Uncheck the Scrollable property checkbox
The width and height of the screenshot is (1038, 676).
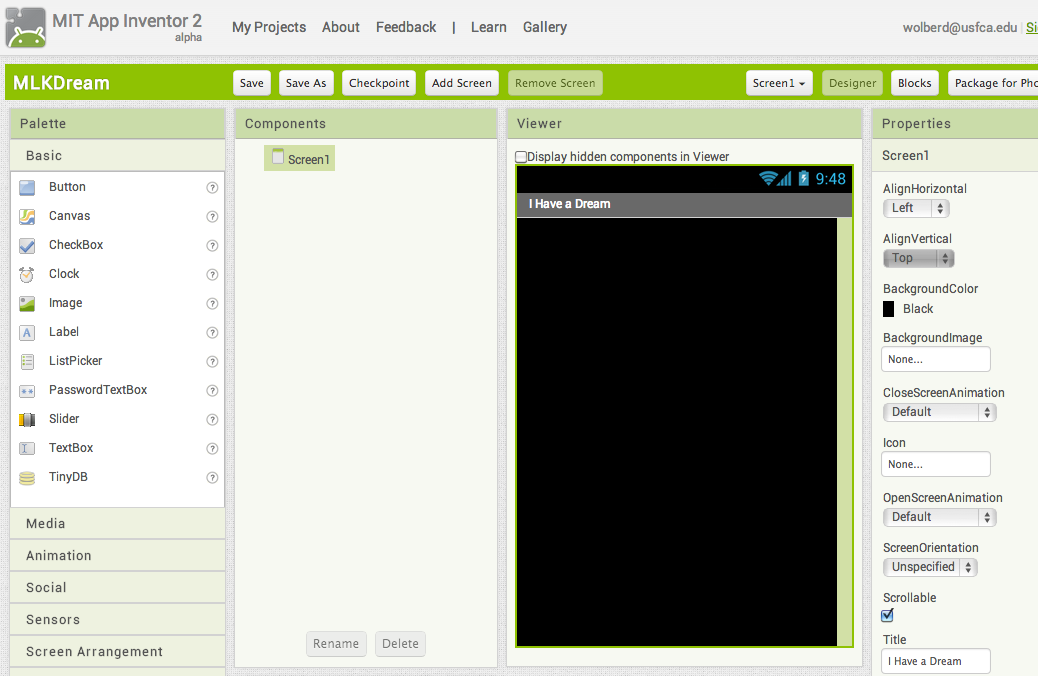click(888, 616)
